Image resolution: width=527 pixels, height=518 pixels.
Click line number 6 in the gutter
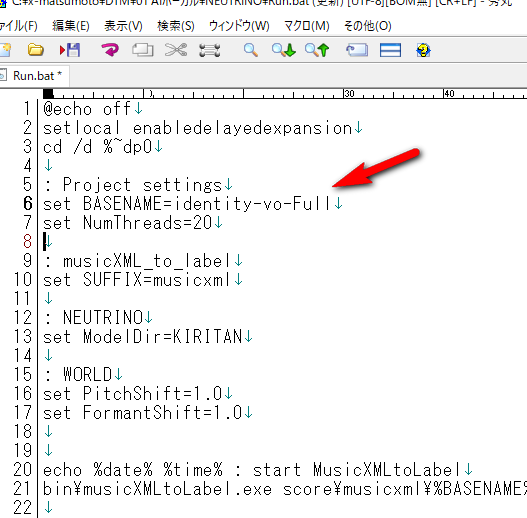coord(28,203)
